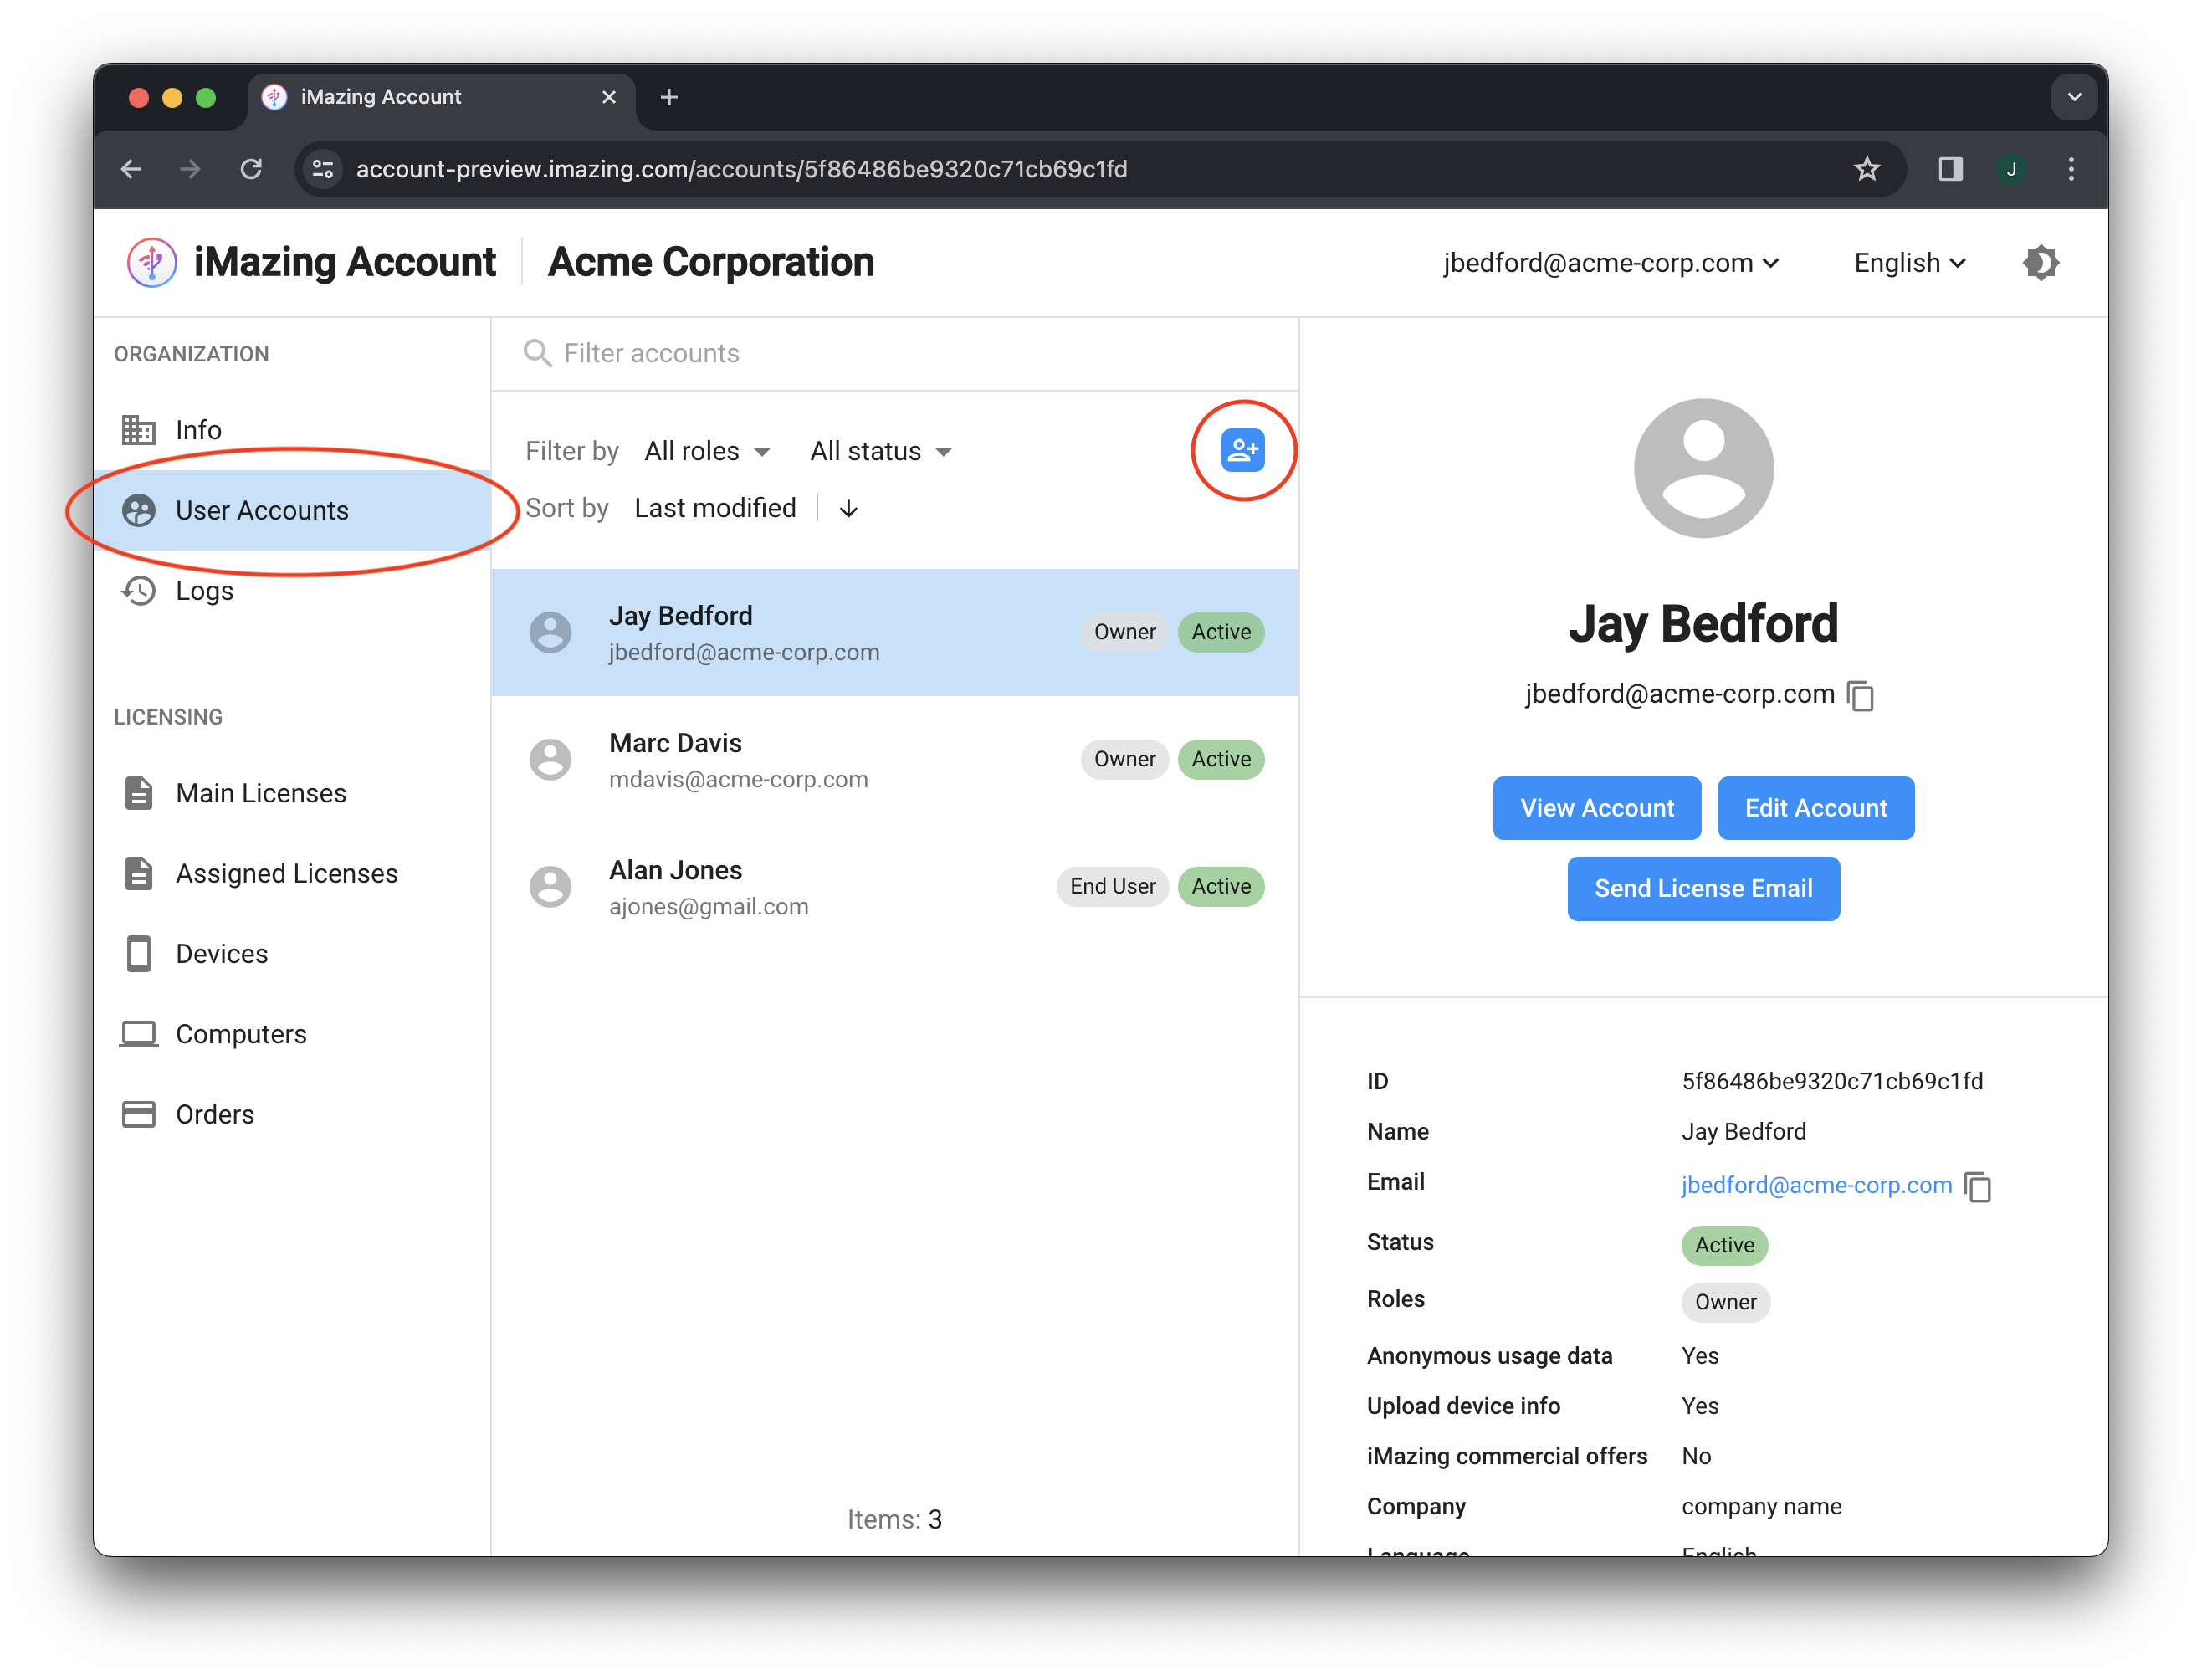Open the English language dropdown
Image resolution: width=2202 pixels, height=1680 pixels.
coord(1910,263)
